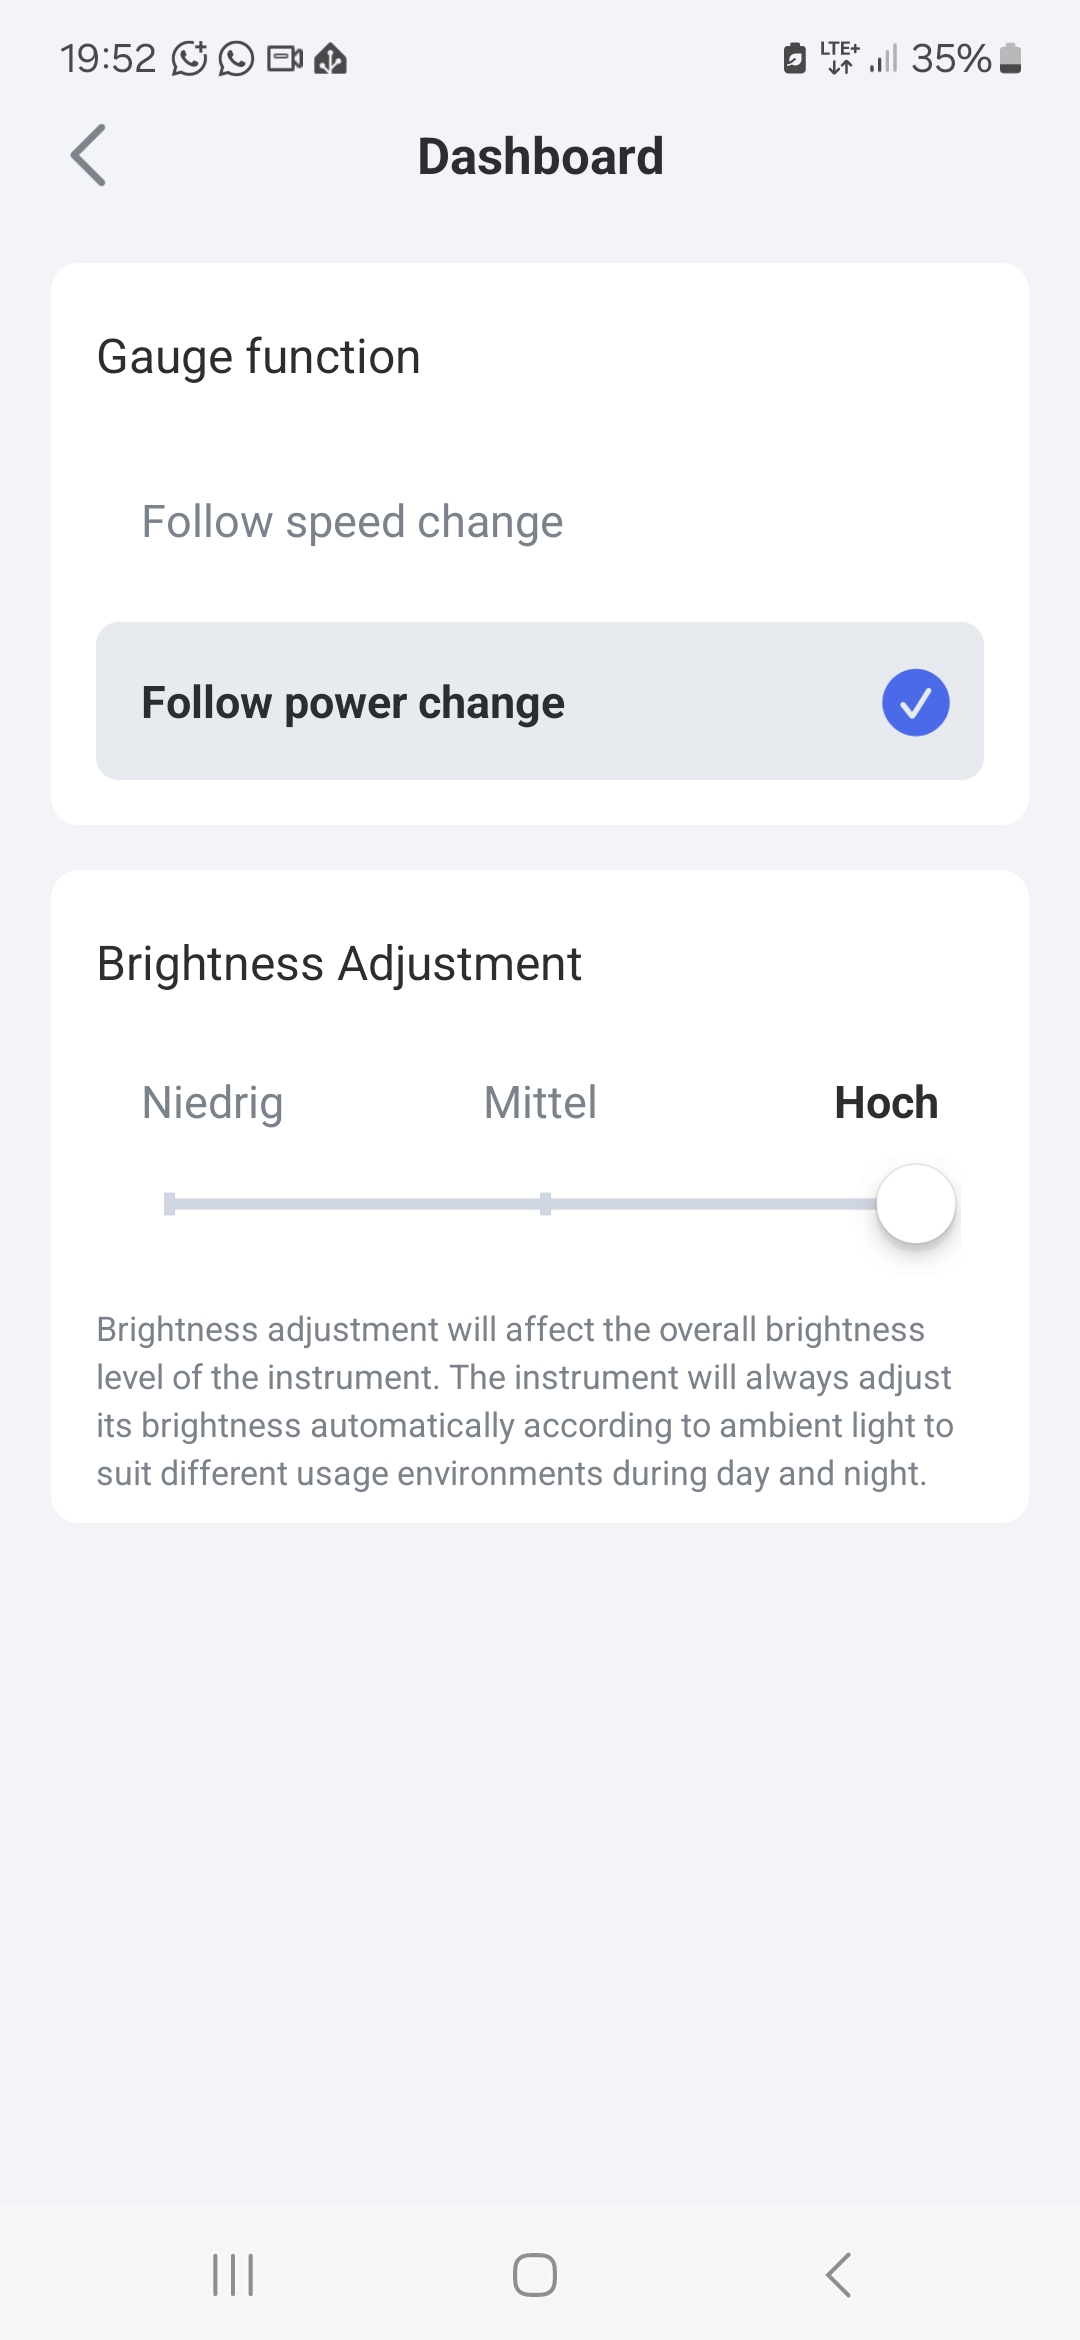
Task: Tap the back arrow beside Dashboard
Action: [x=89, y=156]
